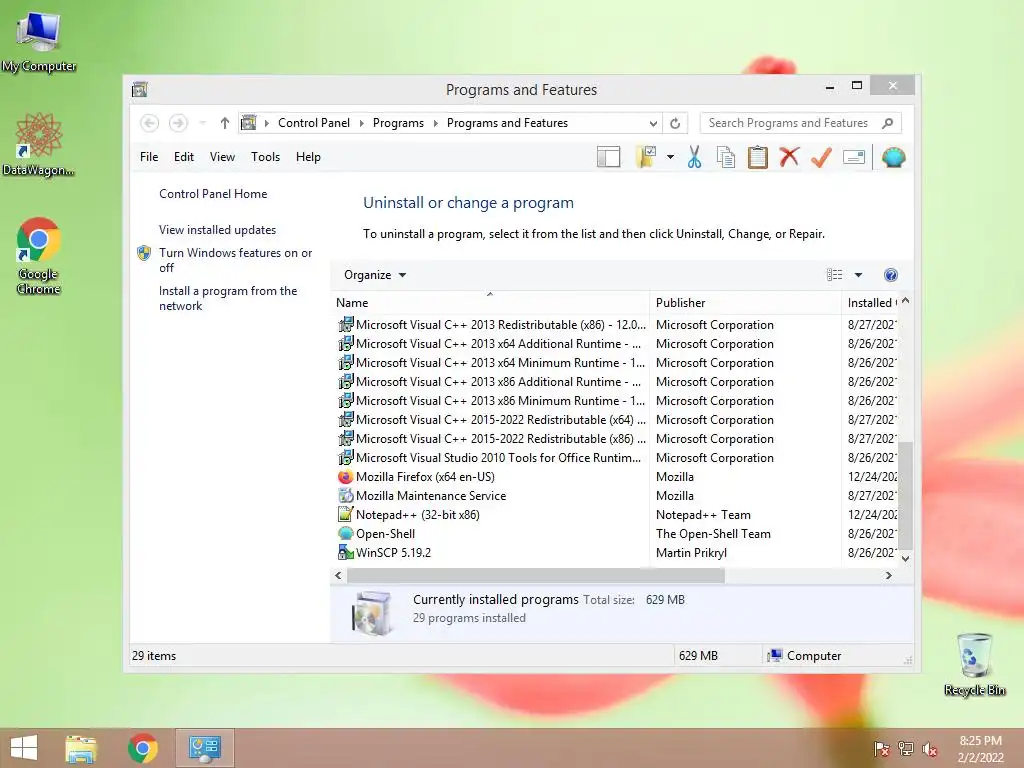This screenshot has height=768, width=1024.
Task: Click the Control Panel breadcrumb segment
Action: [313, 123]
